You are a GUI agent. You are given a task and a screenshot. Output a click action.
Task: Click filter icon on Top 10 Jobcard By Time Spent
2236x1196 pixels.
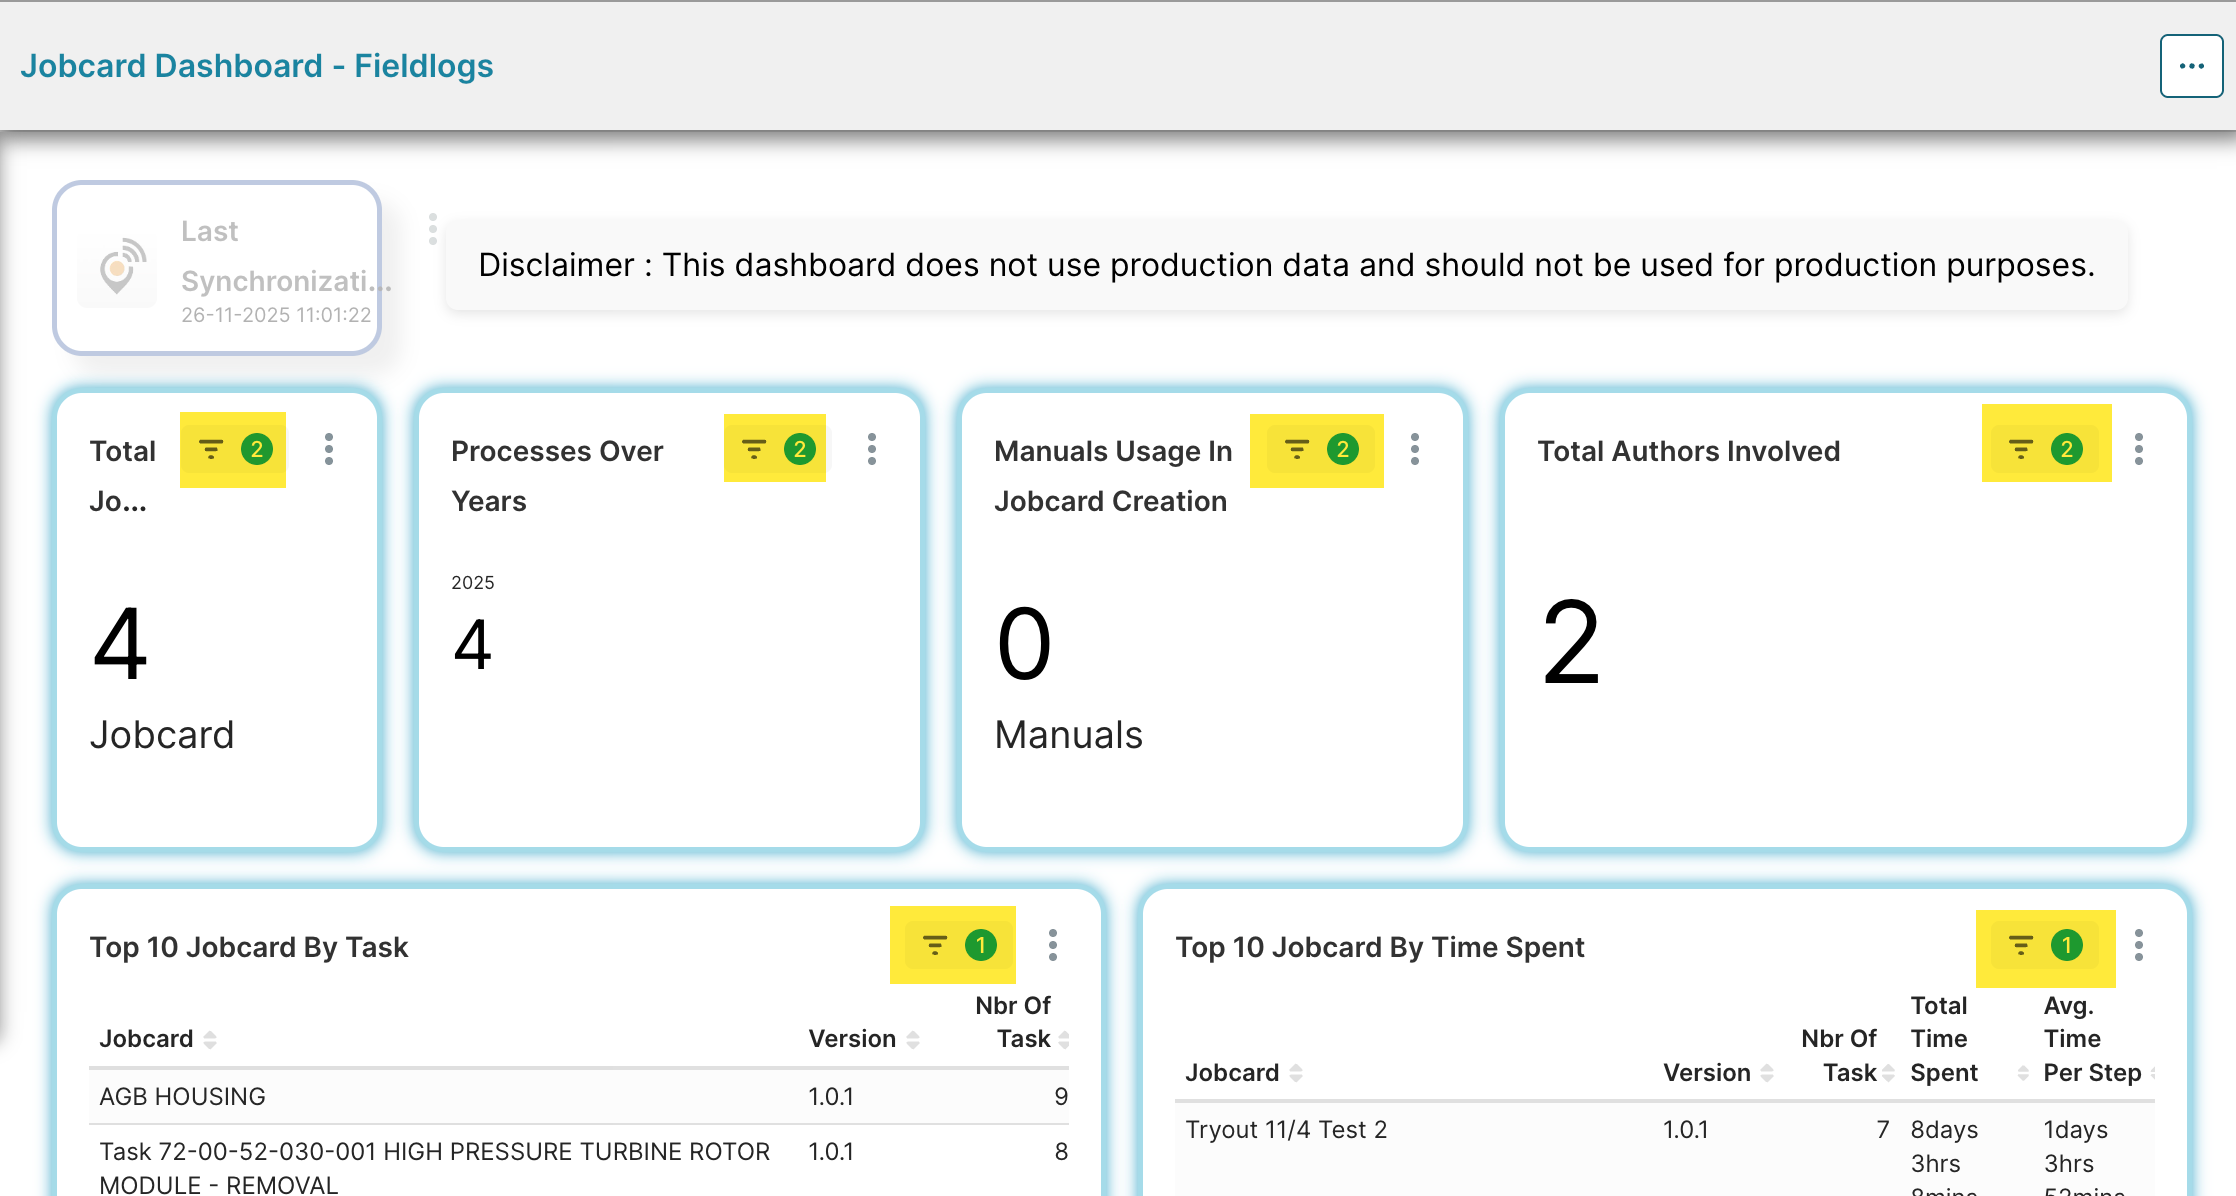[2021, 945]
